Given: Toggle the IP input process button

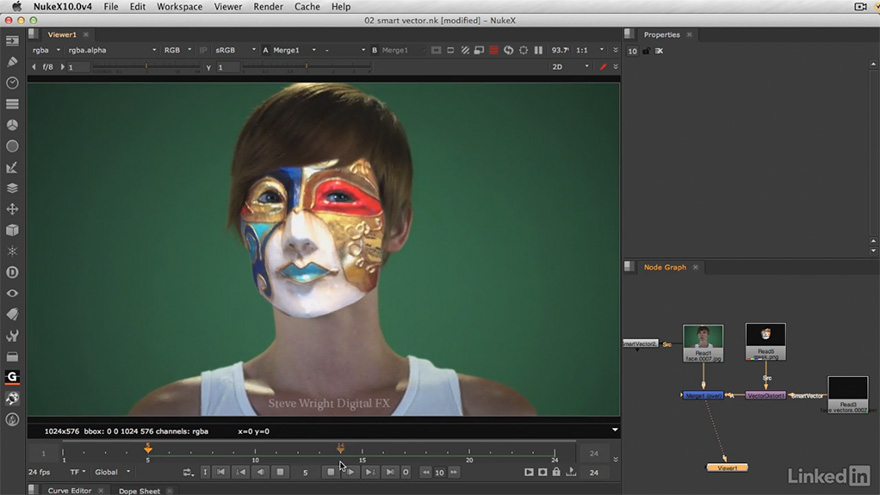Looking at the screenshot, I should (203, 50).
